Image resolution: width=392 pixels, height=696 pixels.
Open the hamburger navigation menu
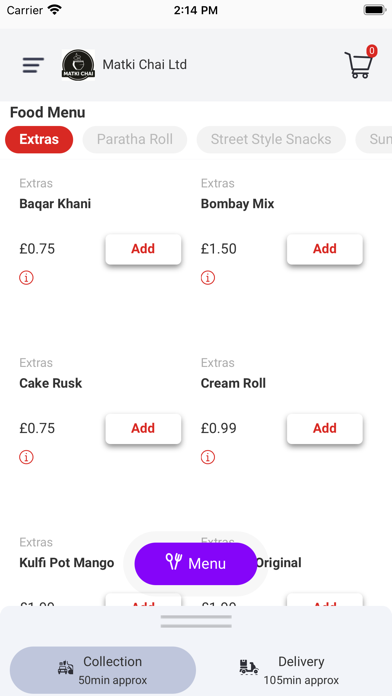pyautogui.click(x=33, y=65)
